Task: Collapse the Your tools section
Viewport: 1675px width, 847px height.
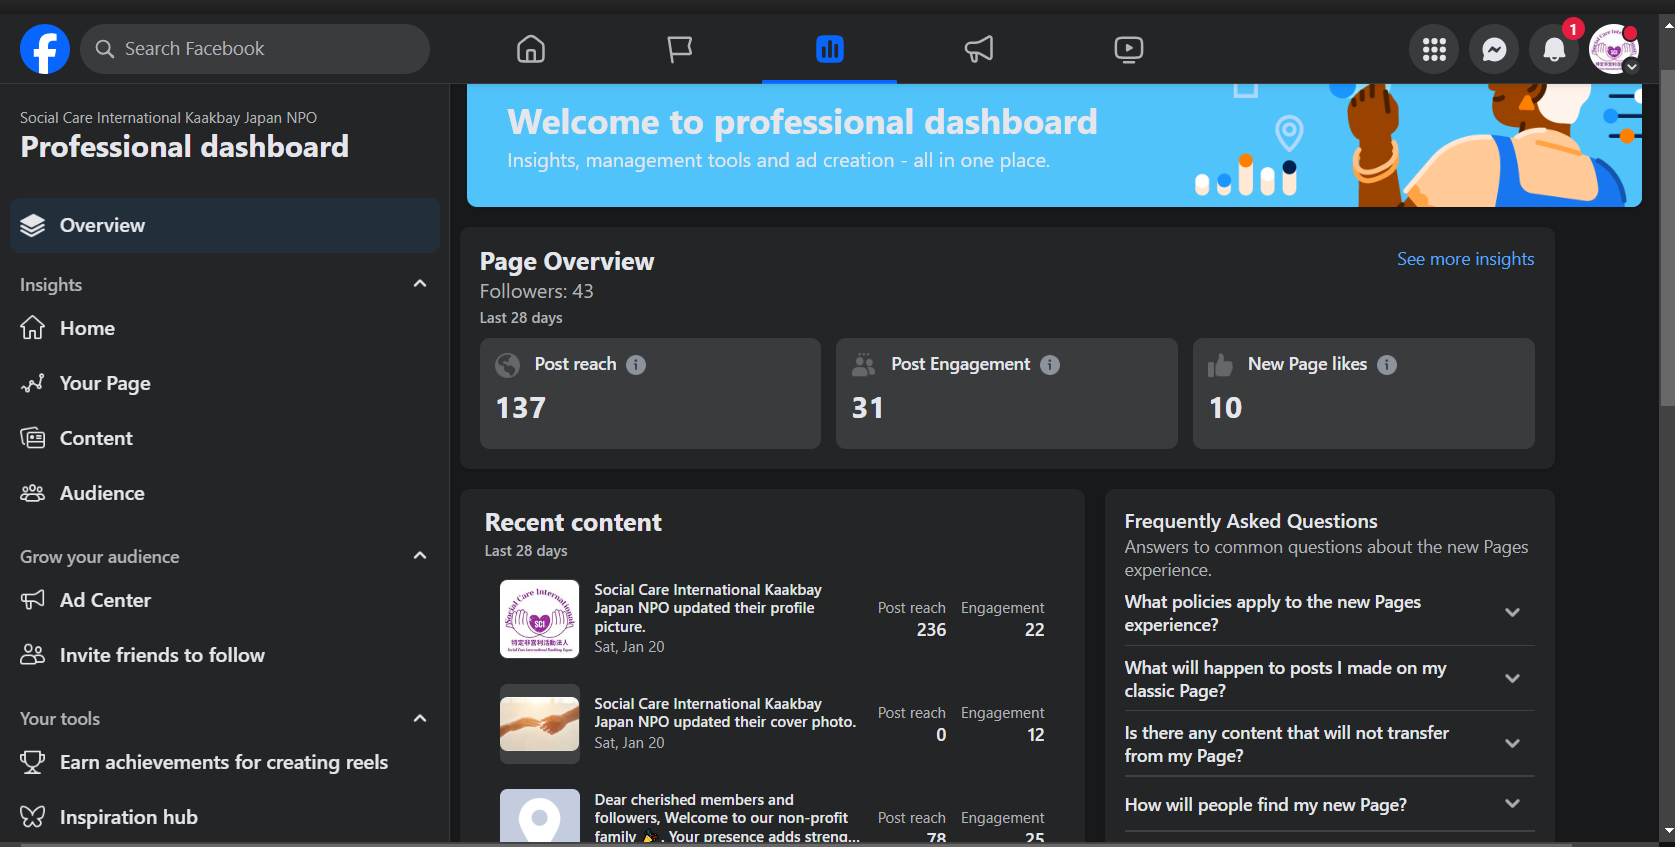Action: point(420,718)
